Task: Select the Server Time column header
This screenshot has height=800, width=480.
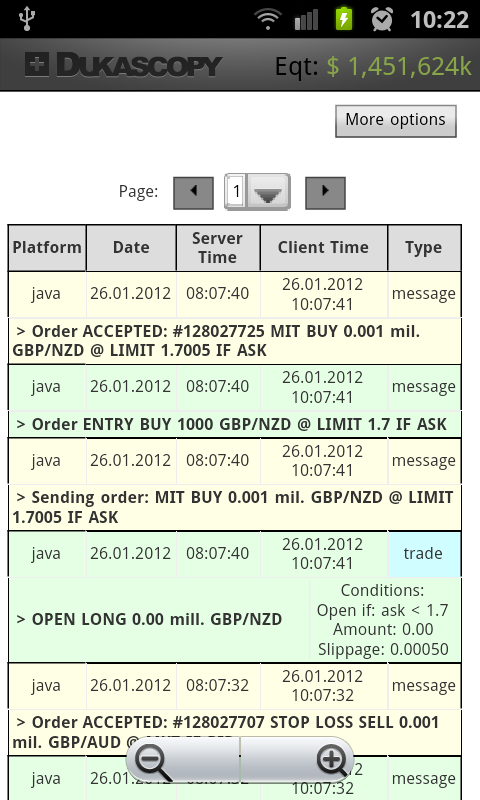Action: point(218,247)
